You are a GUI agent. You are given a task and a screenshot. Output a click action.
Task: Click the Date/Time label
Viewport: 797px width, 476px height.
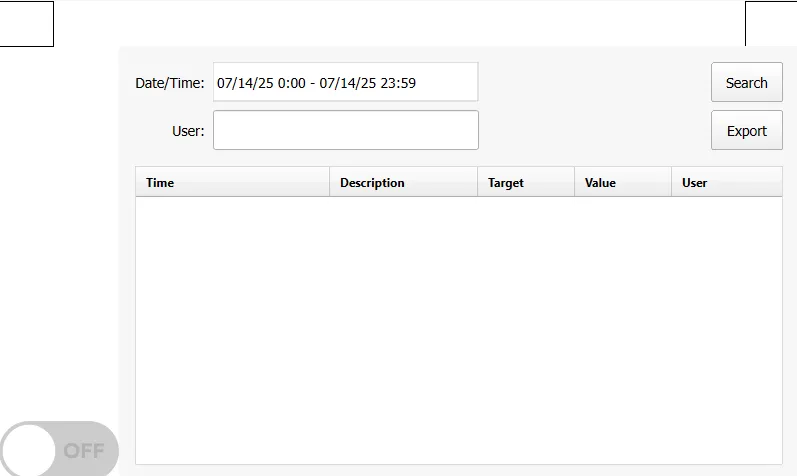pyautogui.click(x=170, y=83)
